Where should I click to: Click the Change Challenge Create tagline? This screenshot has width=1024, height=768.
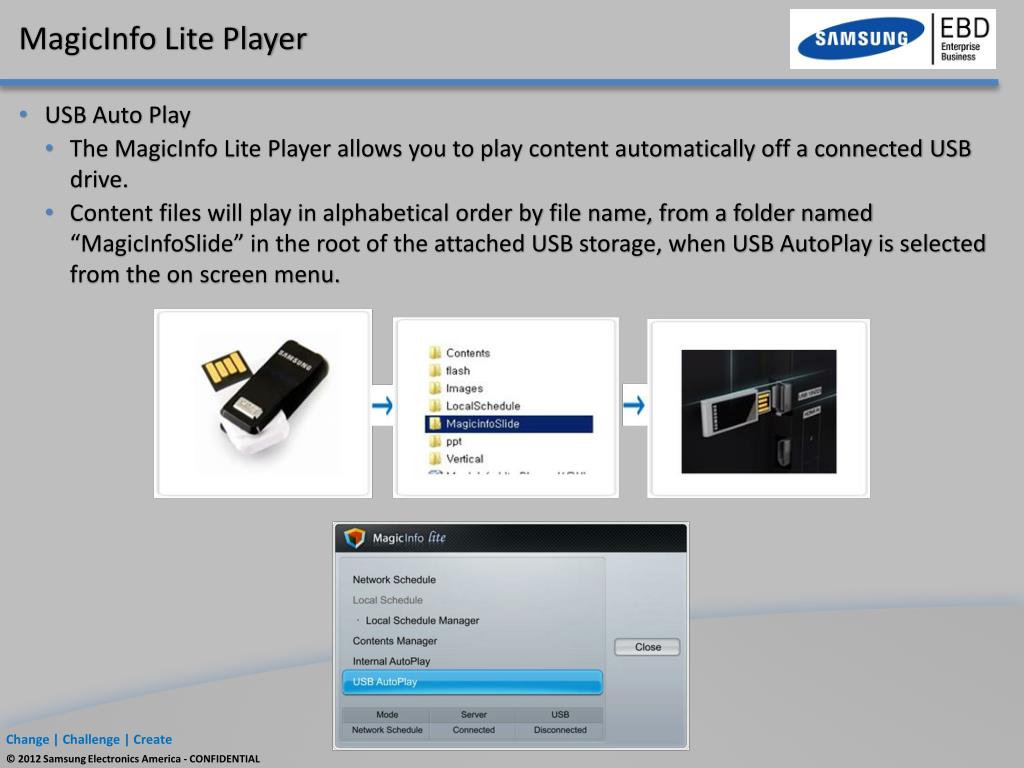coord(89,739)
